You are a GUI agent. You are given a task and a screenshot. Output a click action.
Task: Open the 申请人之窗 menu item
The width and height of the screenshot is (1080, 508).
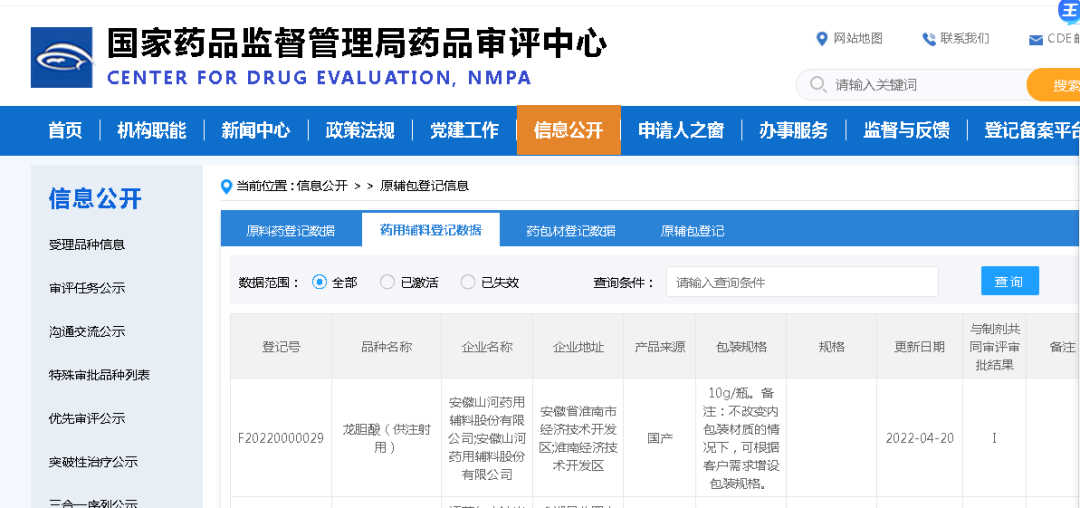point(681,130)
